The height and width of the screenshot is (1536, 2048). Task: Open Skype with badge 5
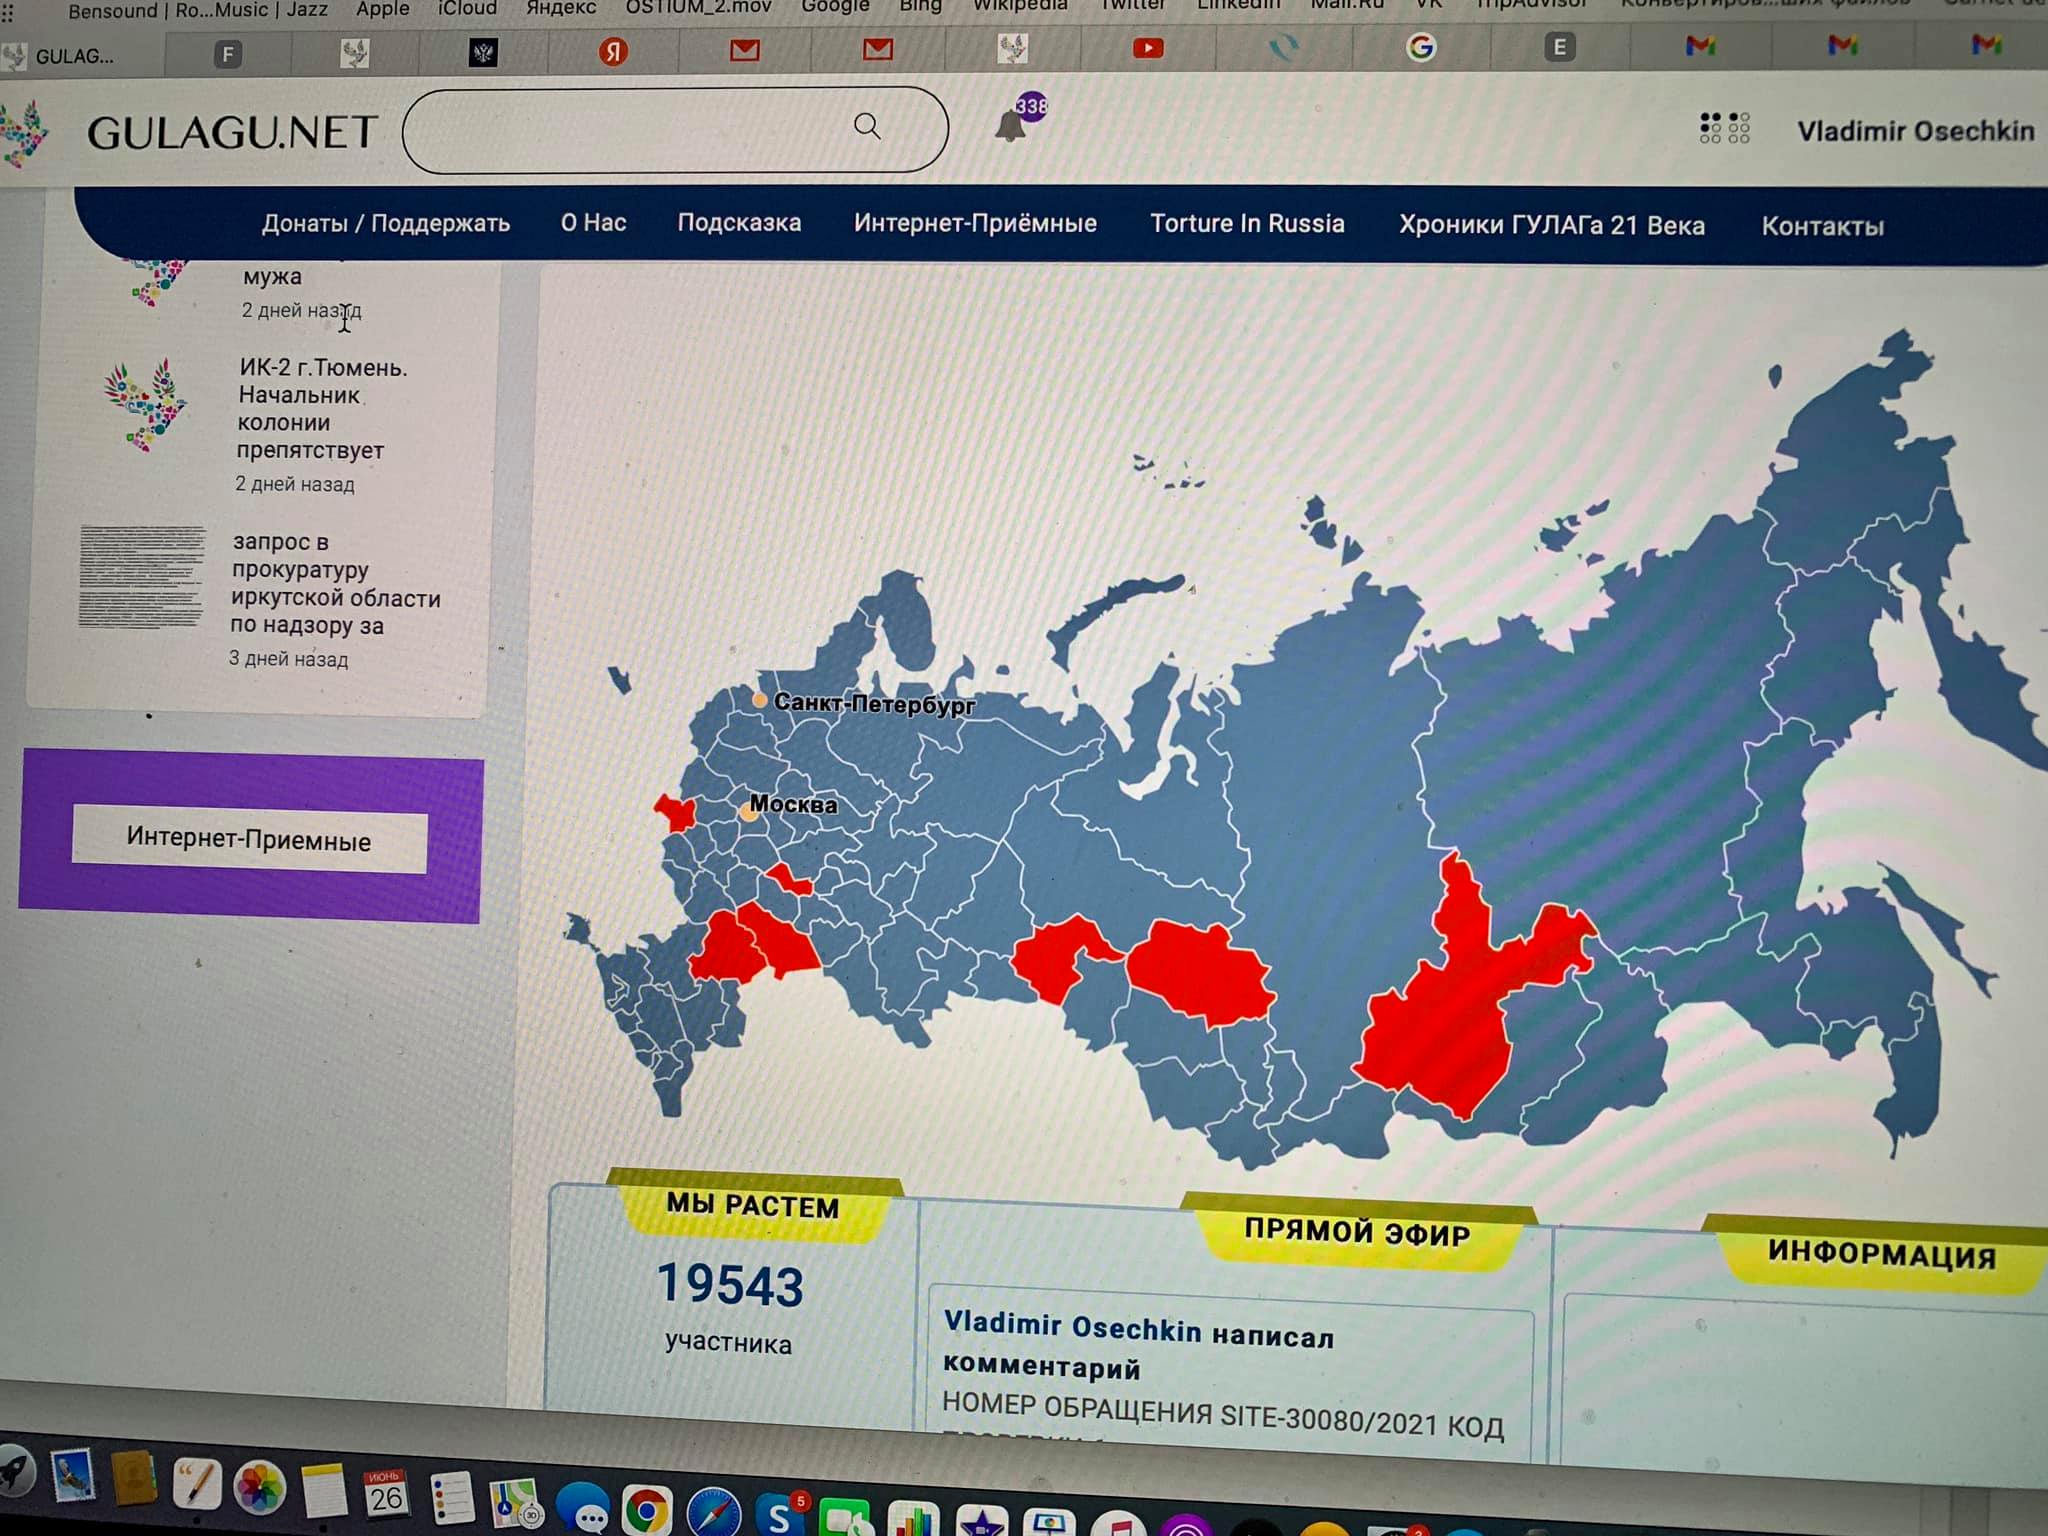pyautogui.click(x=780, y=1515)
